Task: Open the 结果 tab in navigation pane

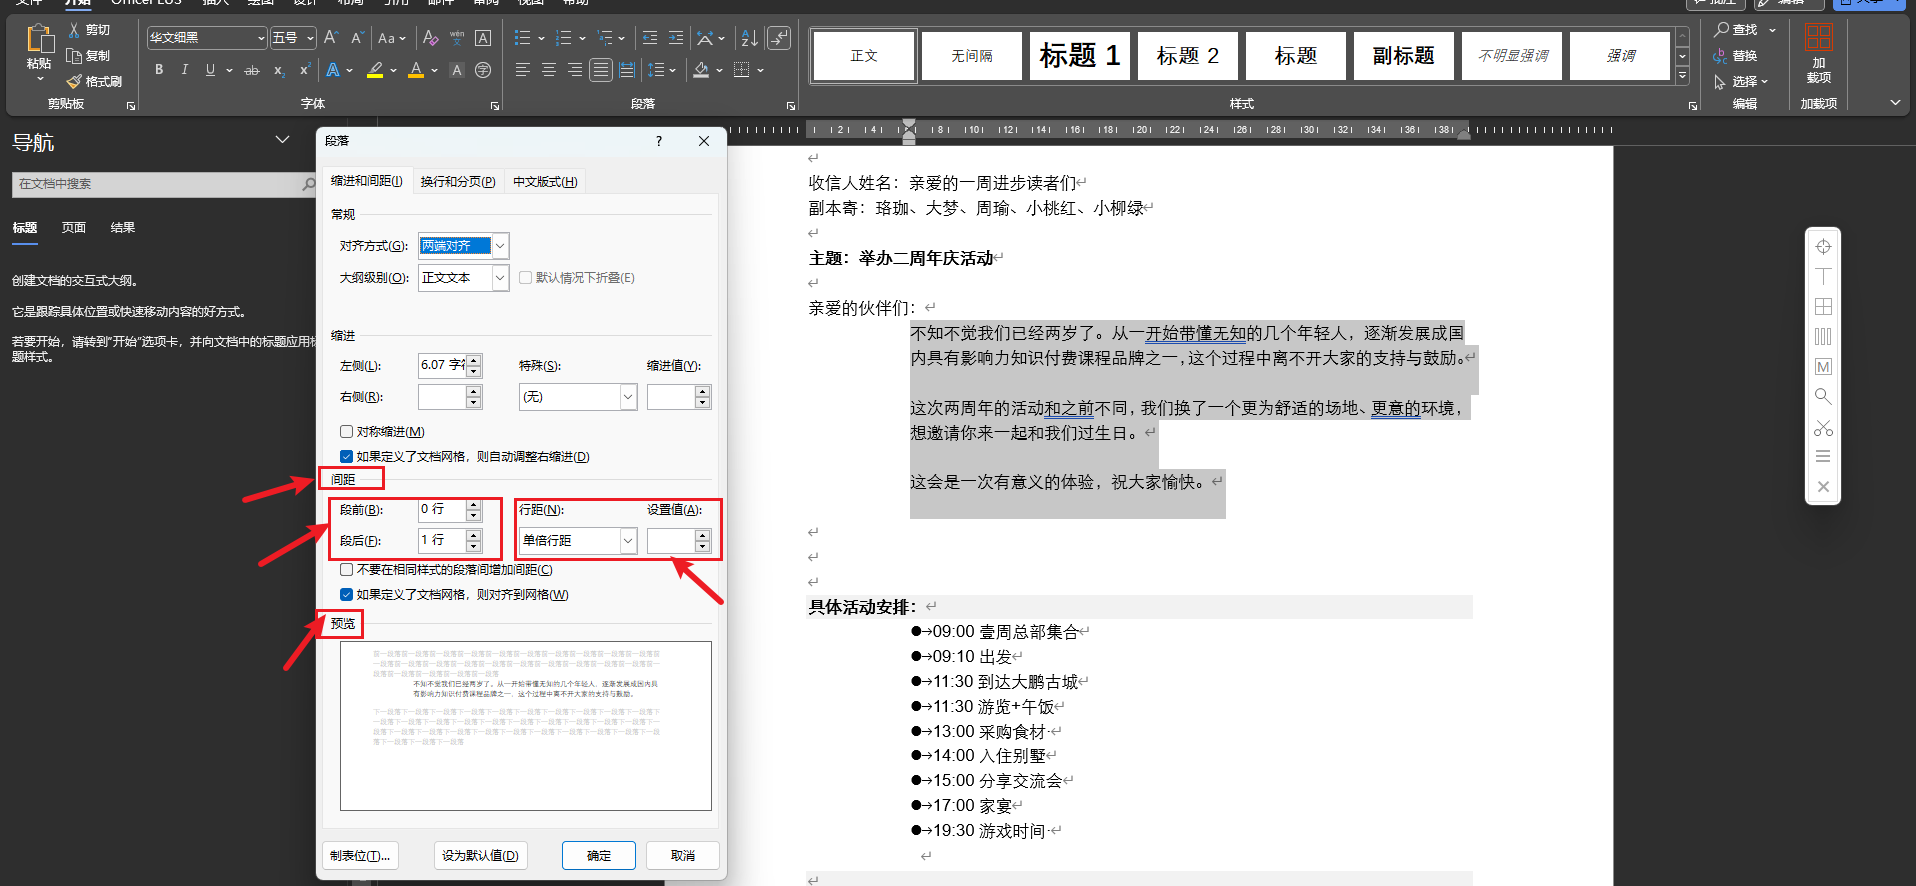Action: pyautogui.click(x=123, y=228)
